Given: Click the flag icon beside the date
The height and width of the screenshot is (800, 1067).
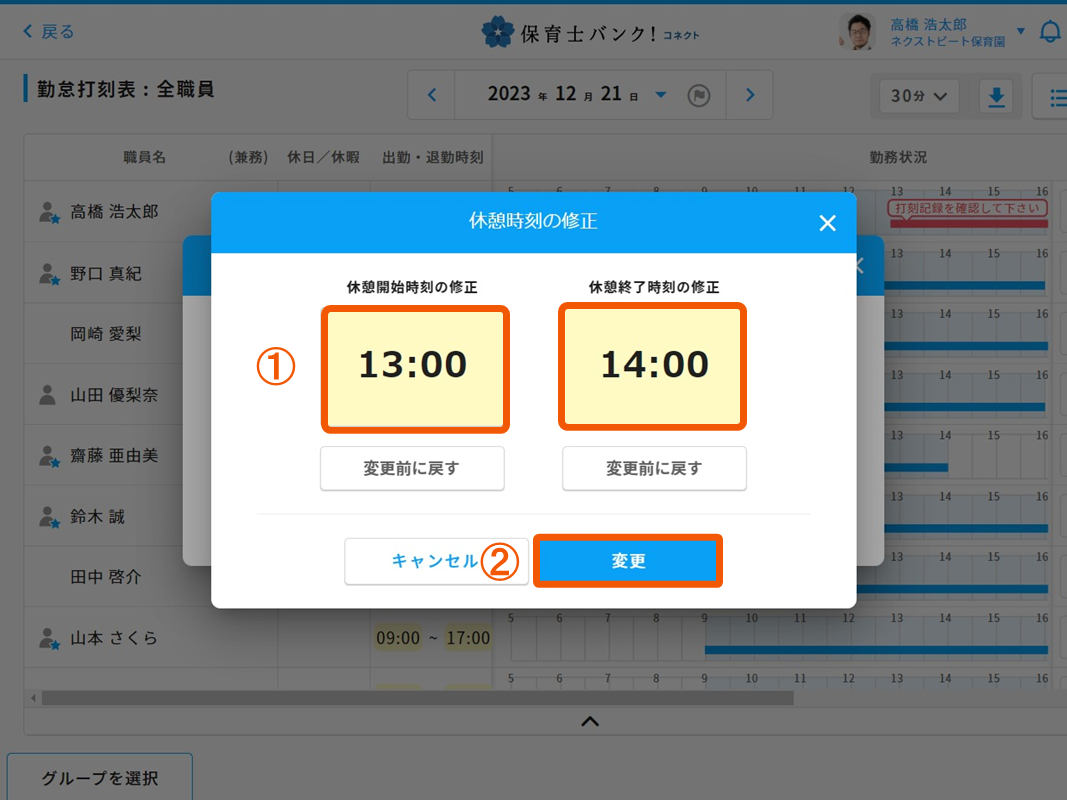Looking at the screenshot, I should (699, 96).
